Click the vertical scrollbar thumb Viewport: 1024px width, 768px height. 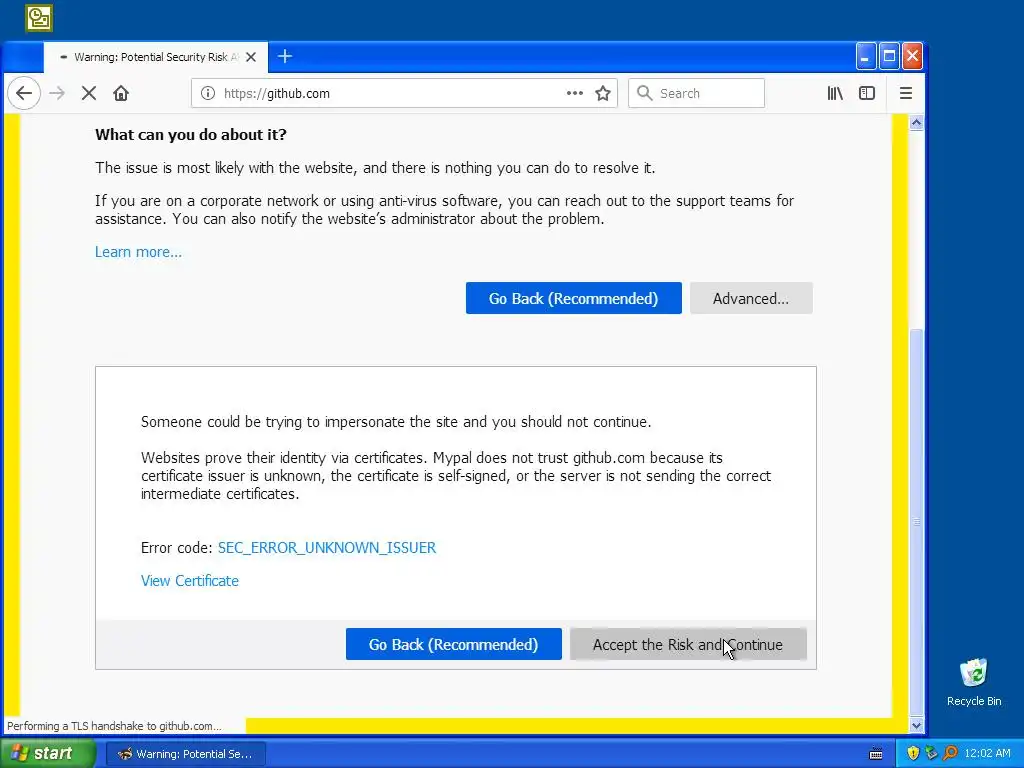[x=916, y=521]
